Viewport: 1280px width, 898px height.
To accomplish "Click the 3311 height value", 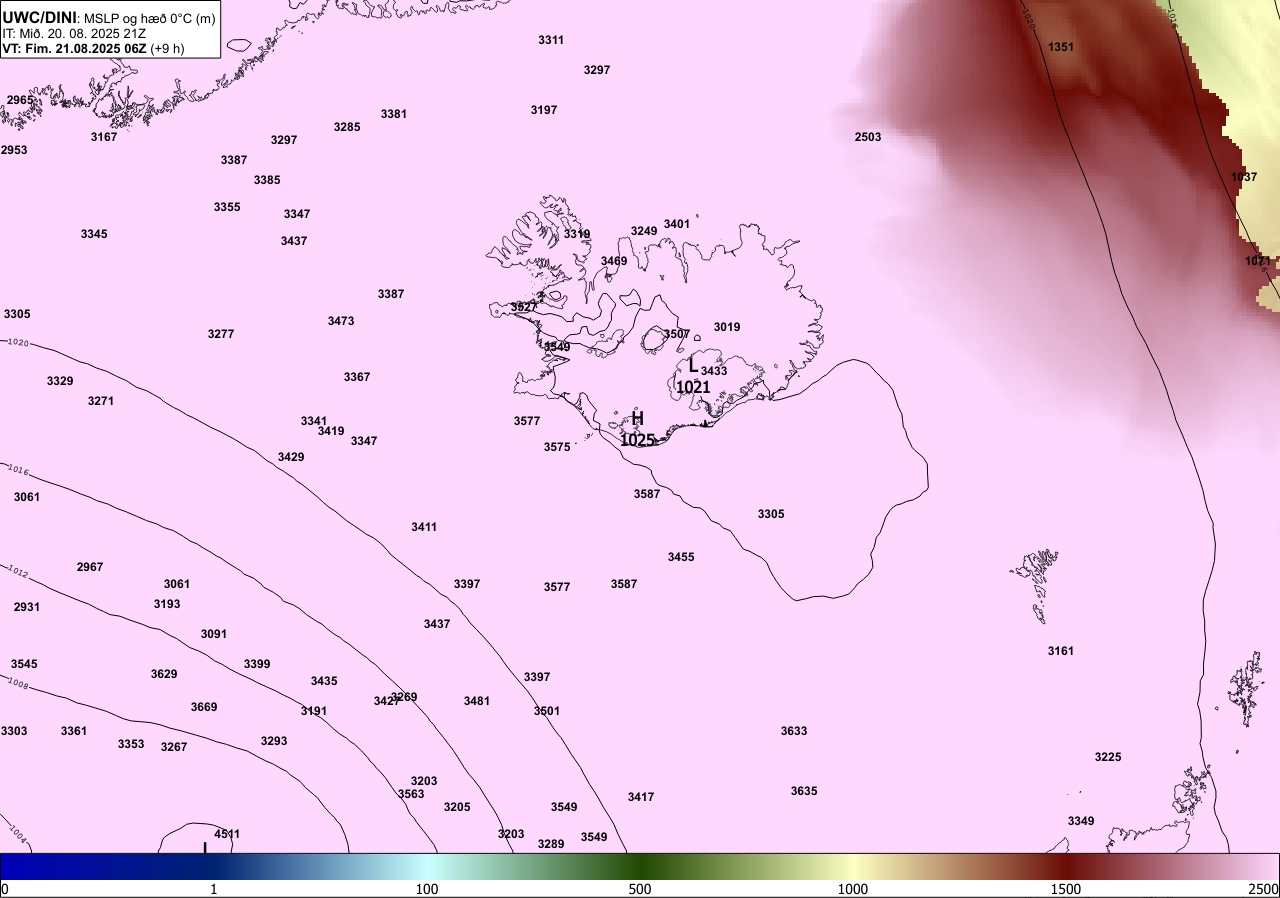I will [551, 40].
